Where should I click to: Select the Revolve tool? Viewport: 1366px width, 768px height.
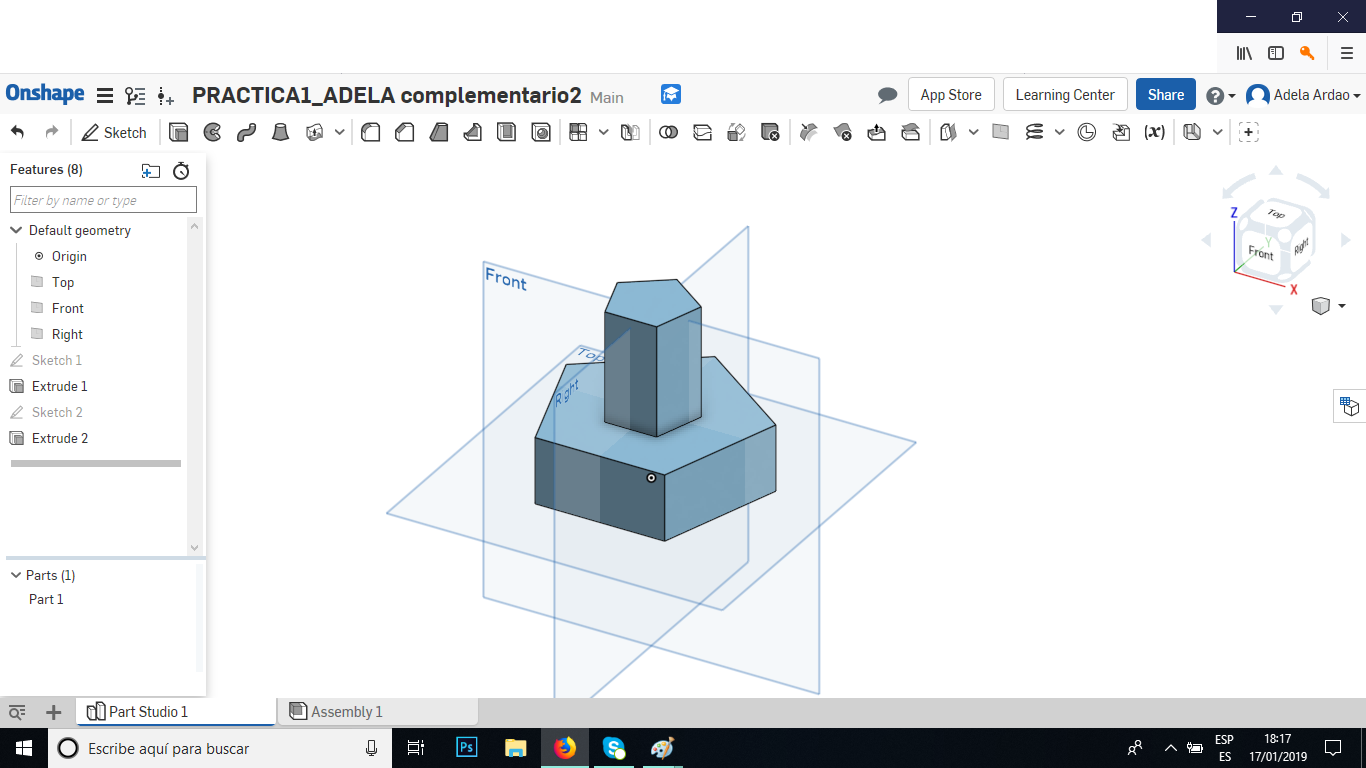pyautogui.click(x=213, y=132)
